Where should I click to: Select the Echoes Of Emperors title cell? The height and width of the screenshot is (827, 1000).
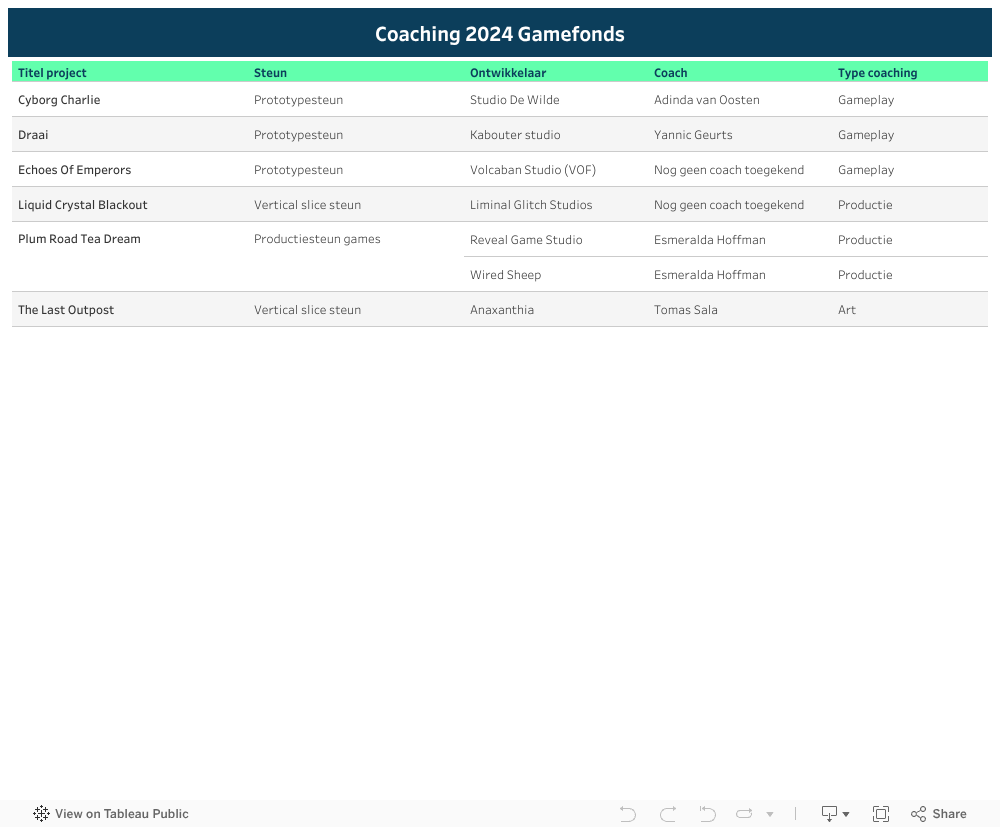pos(74,170)
